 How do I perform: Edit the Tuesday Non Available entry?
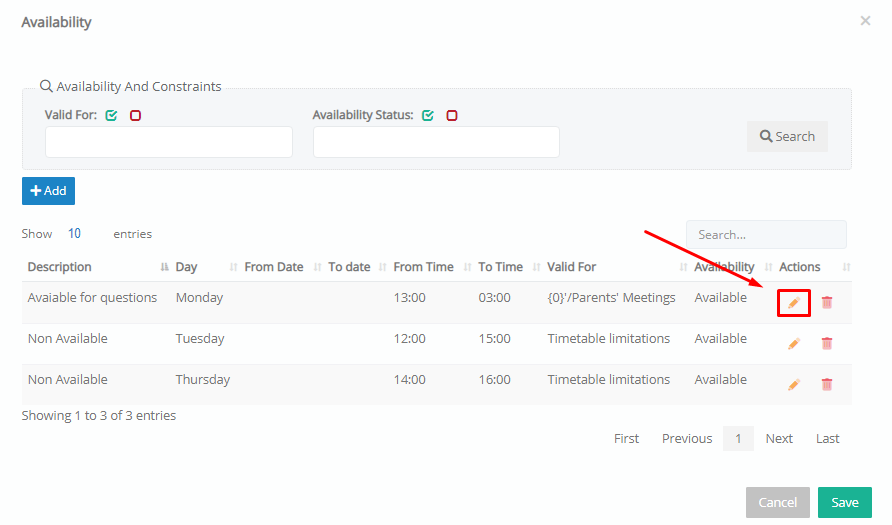(794, 344)
